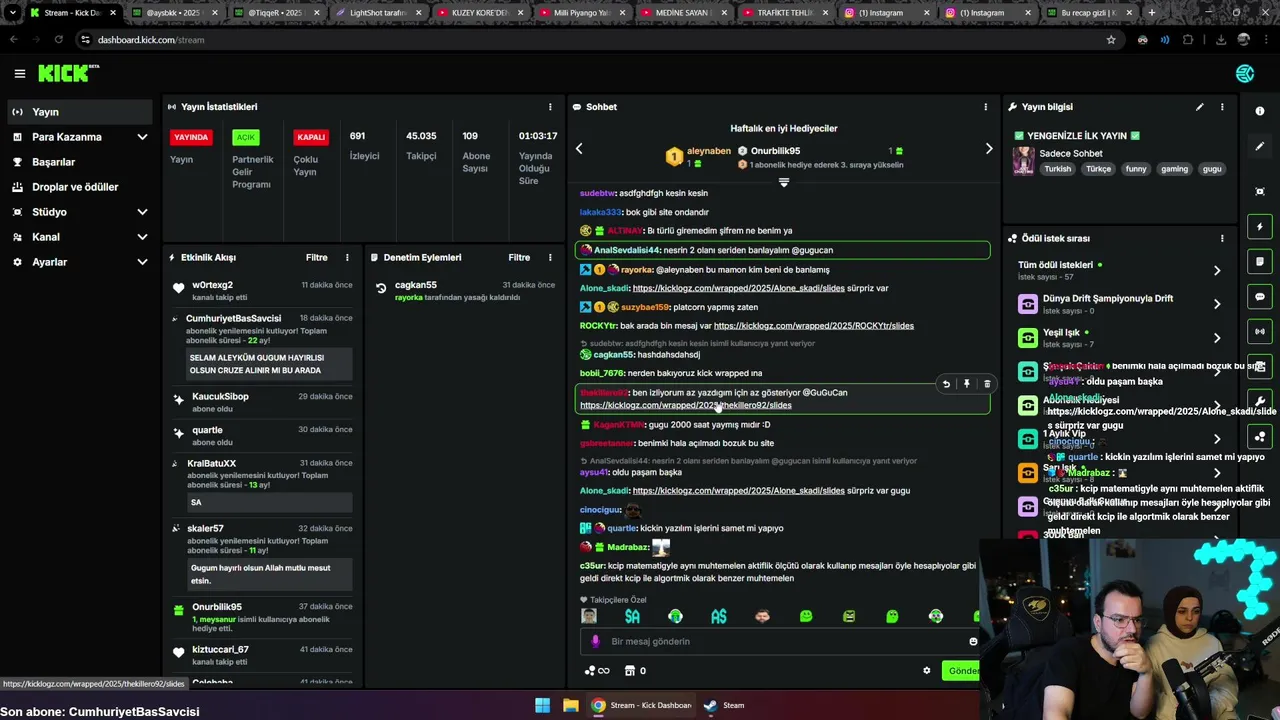Click the note page icon in right toolbar

[x=1260, y=262]
